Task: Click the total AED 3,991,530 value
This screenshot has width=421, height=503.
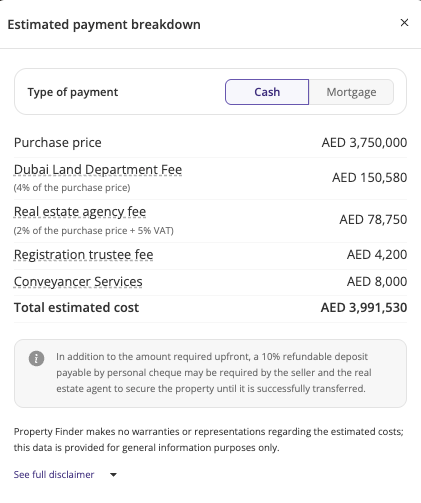Action: 364,308
